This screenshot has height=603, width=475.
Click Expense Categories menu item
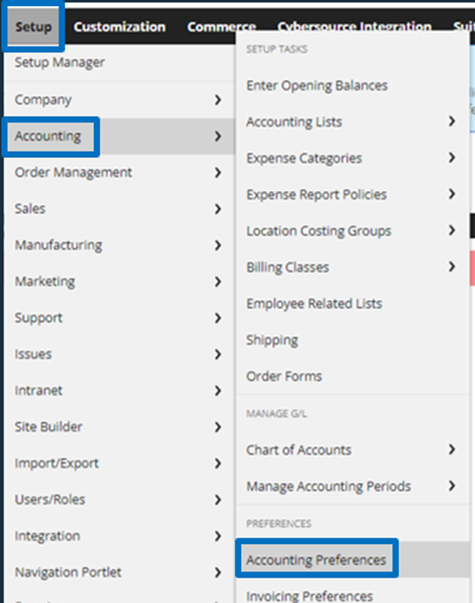pyautogui.click(x=304, y=158)
